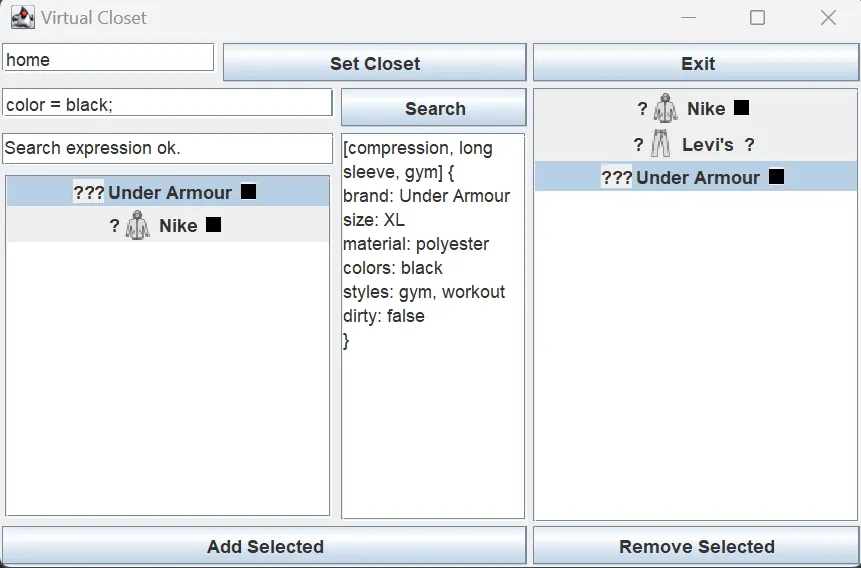Click 'styles: gym, workout' detail line
Viewport: 861px width, 568px height.
[424, 291]
